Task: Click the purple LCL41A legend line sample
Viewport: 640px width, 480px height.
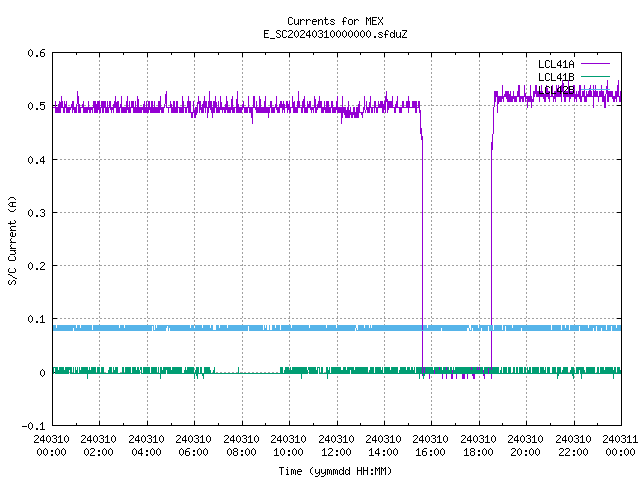Action: pyautogui.click(x=595, y=64)
